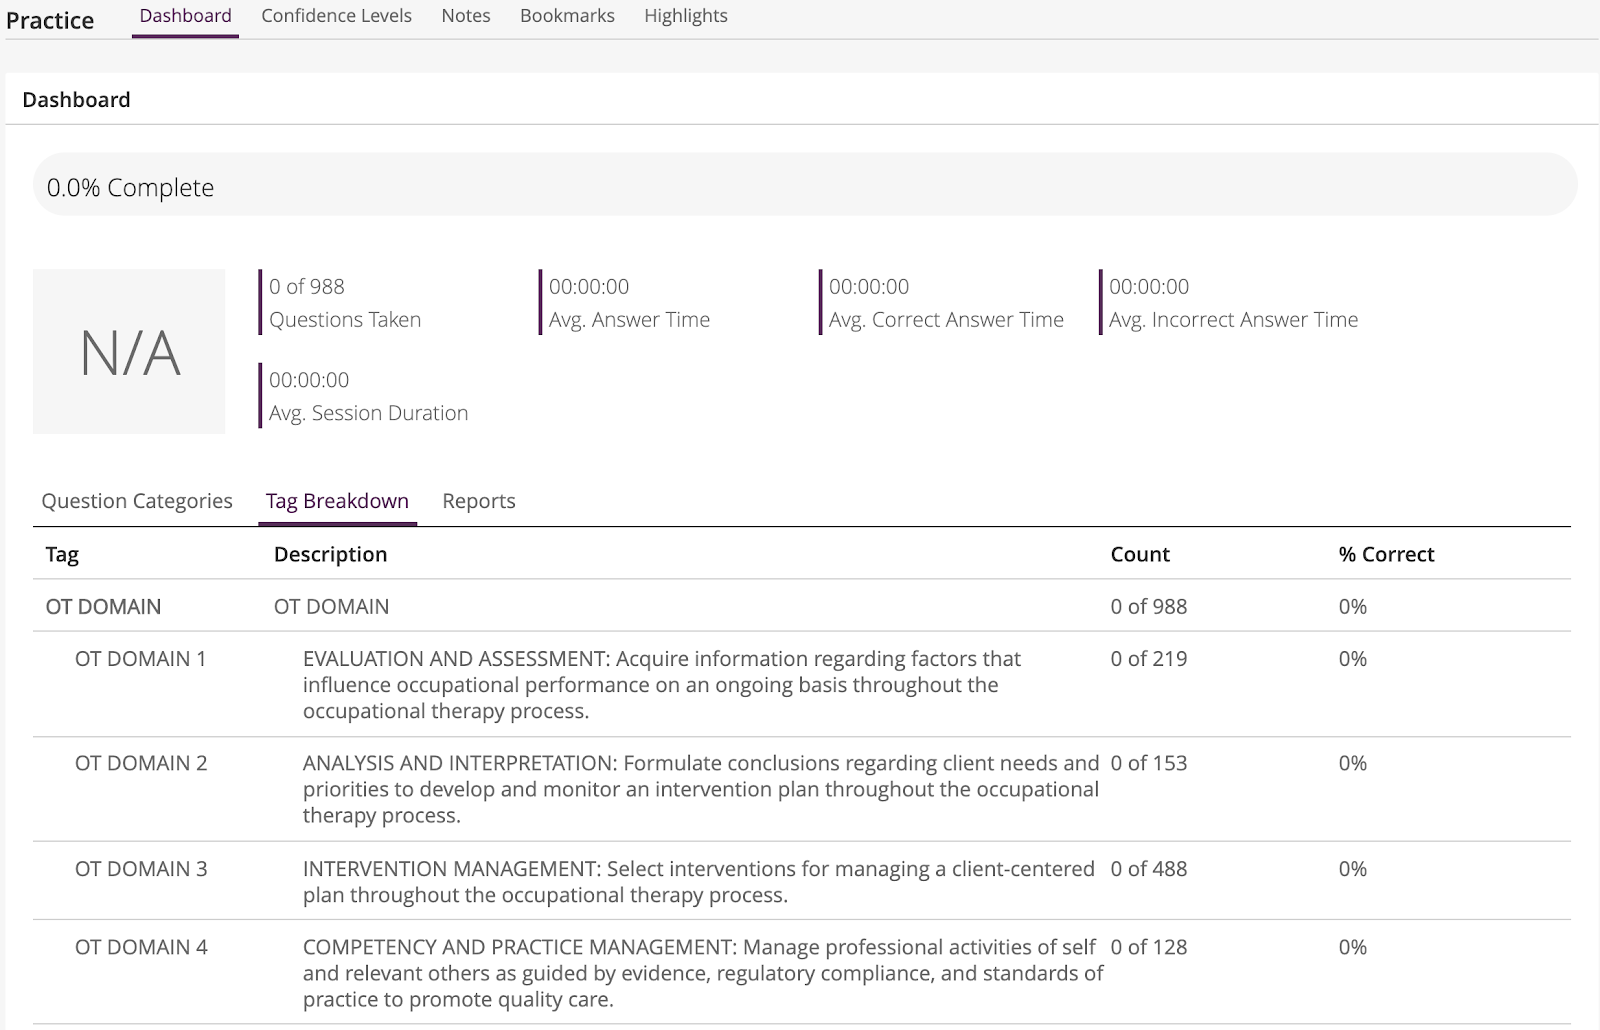Open the Highlights tab
This screenshot has height=1030, width=1600.
(686, 16)
